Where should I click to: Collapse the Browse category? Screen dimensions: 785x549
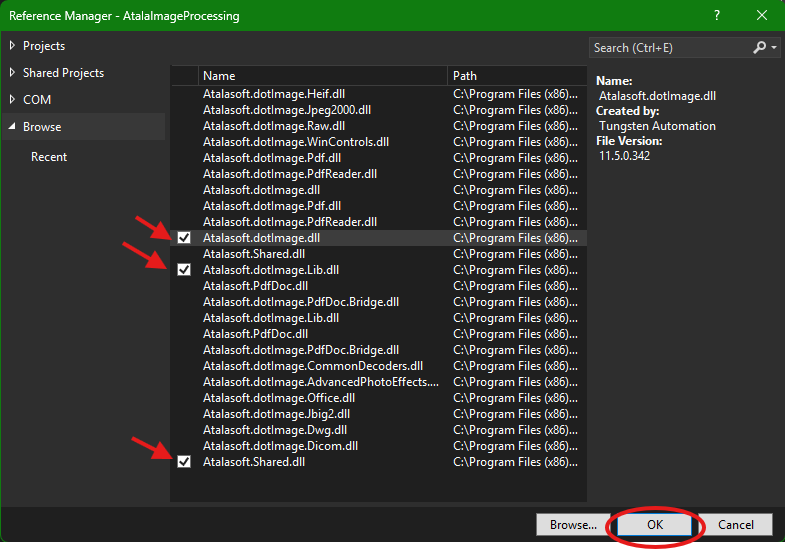coord(12,127)
